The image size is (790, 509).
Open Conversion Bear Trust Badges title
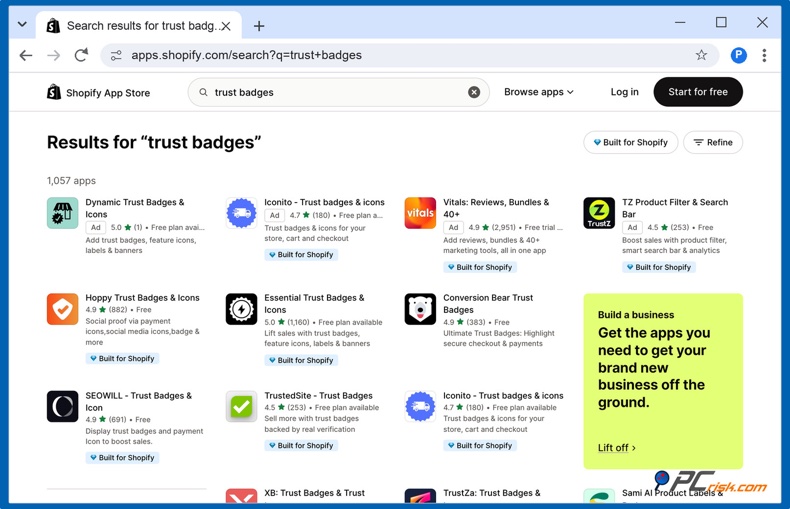click(488, 304)
